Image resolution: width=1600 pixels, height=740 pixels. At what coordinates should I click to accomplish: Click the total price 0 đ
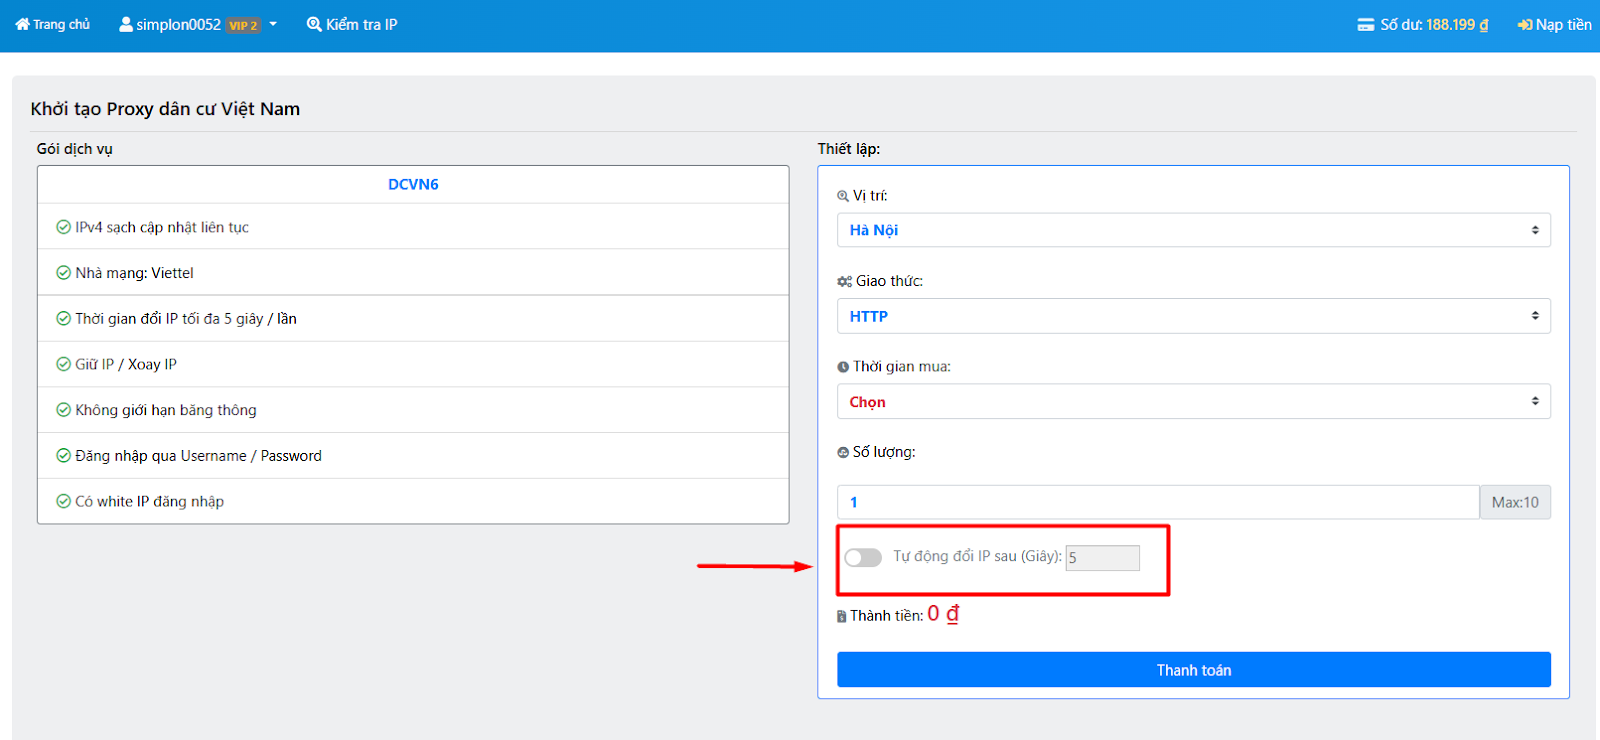(x=943, y=614)
